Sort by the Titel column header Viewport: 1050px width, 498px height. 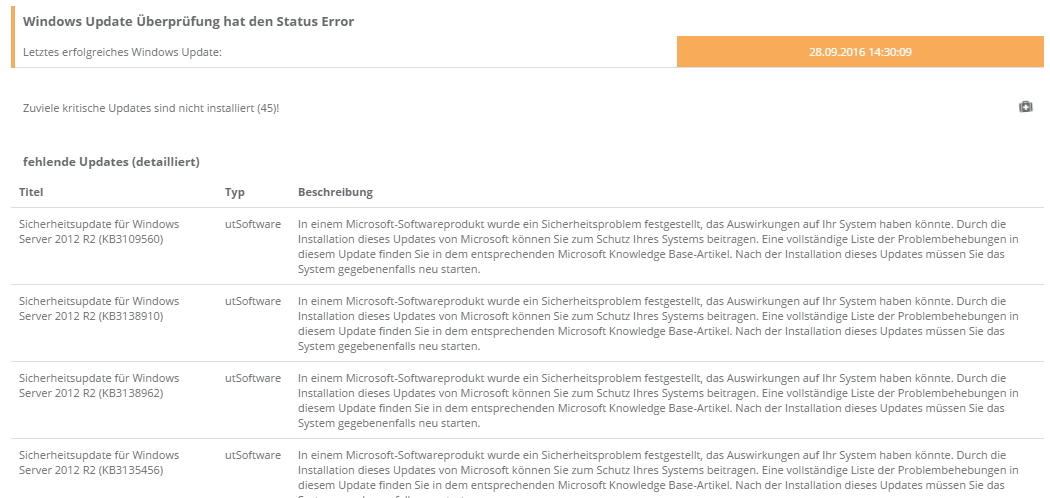[31, 192]
